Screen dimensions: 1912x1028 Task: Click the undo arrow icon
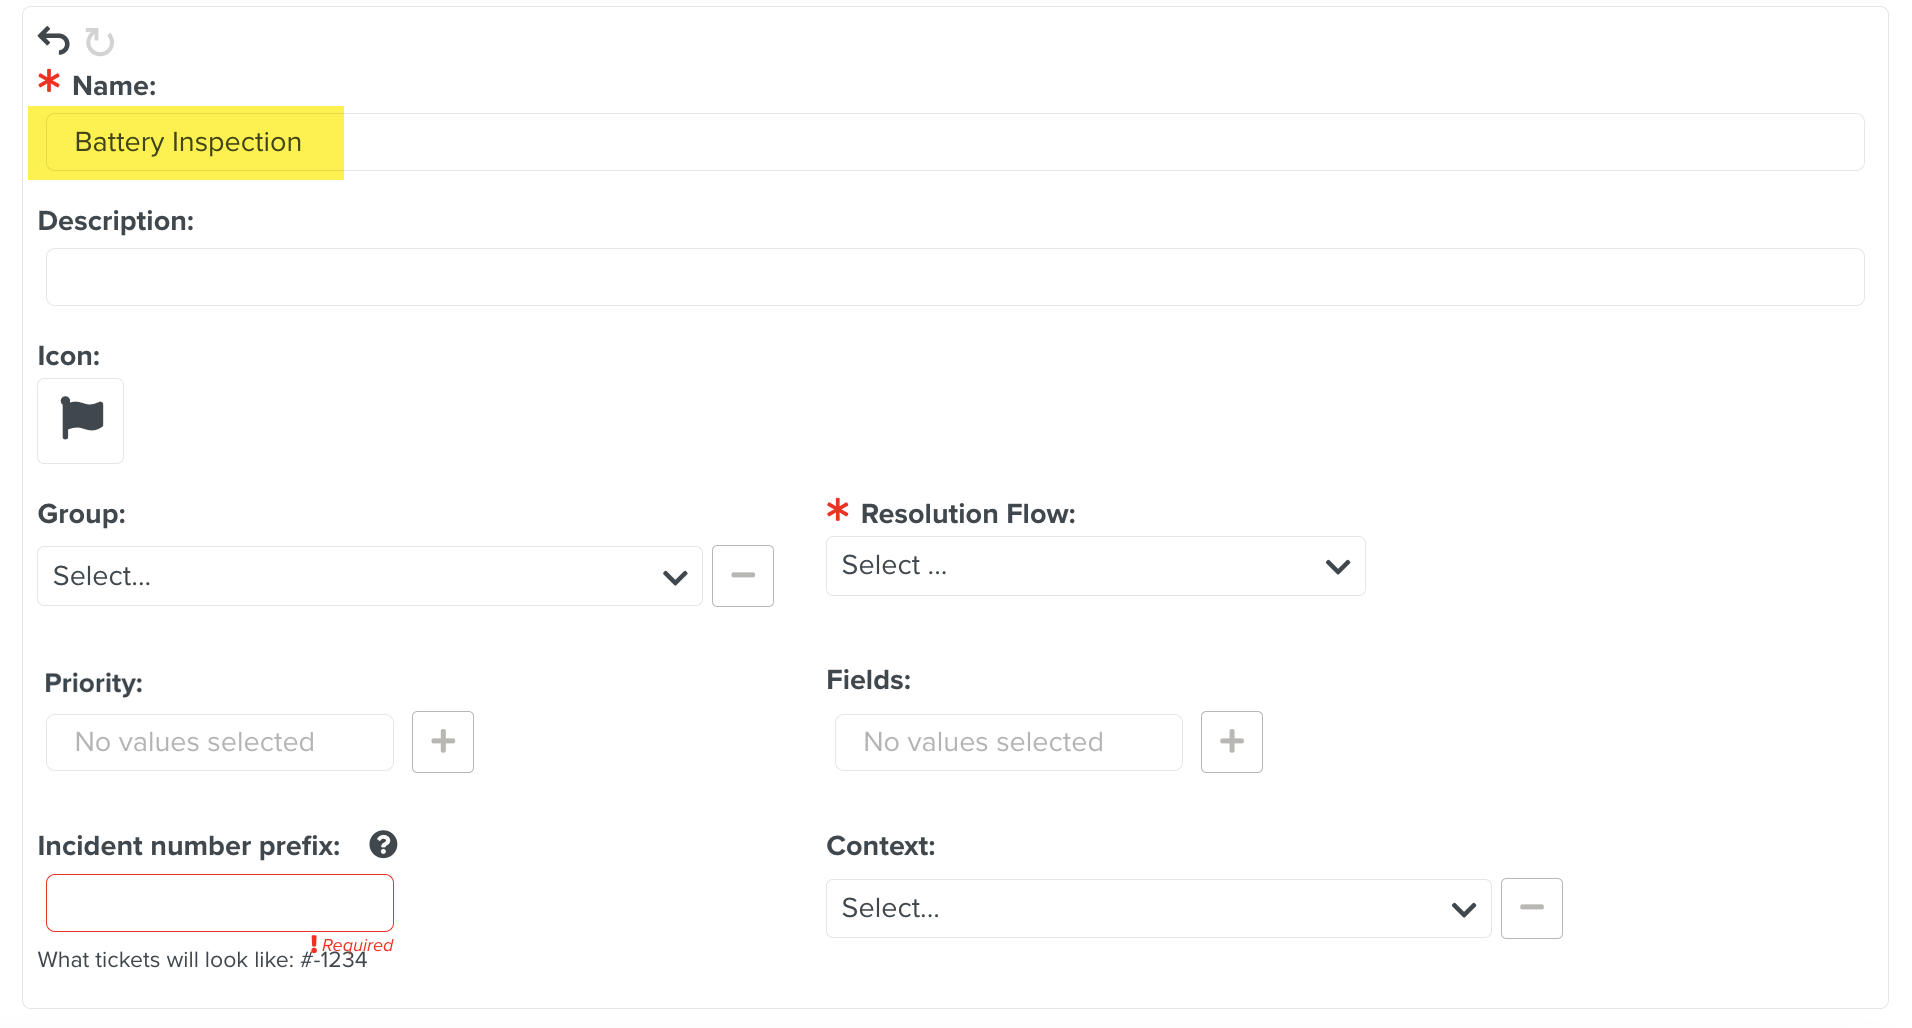[x=54, y=41]
